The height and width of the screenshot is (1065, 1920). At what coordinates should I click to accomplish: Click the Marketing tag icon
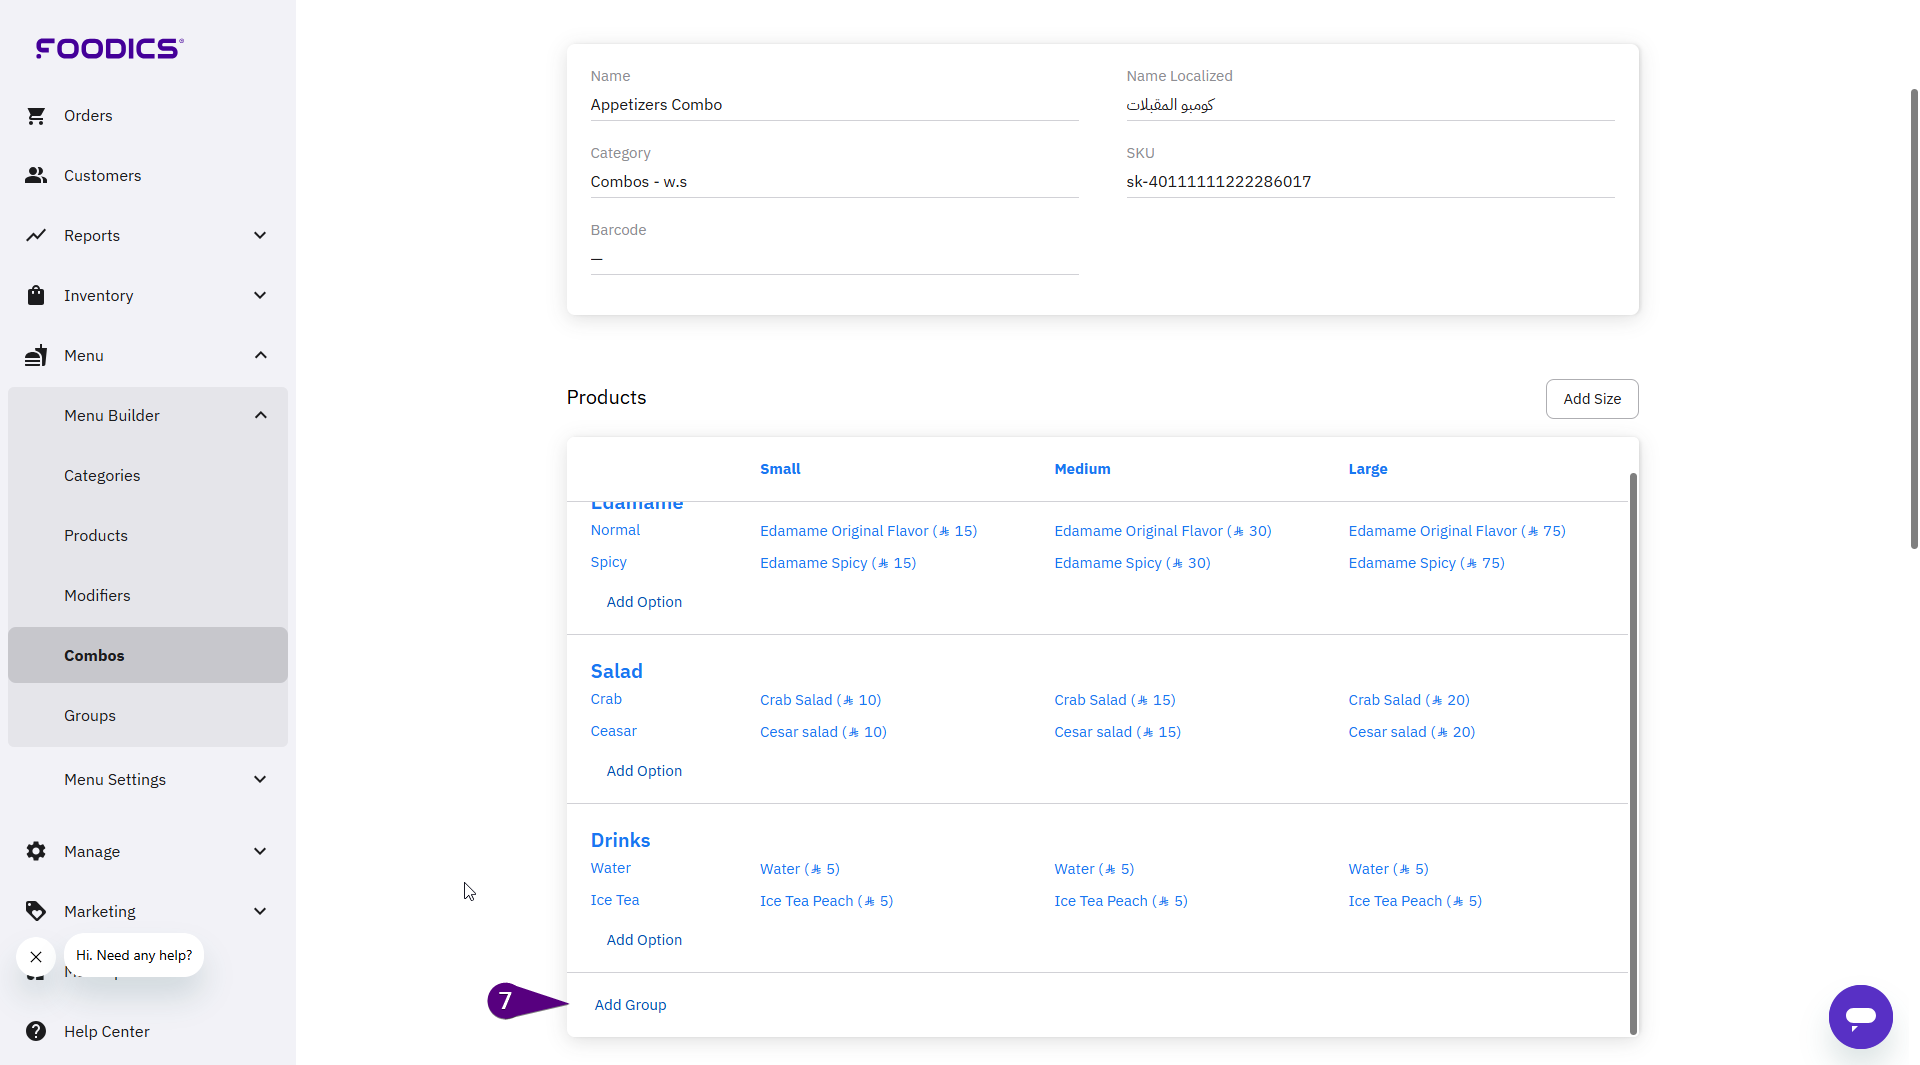pos(36,912)
